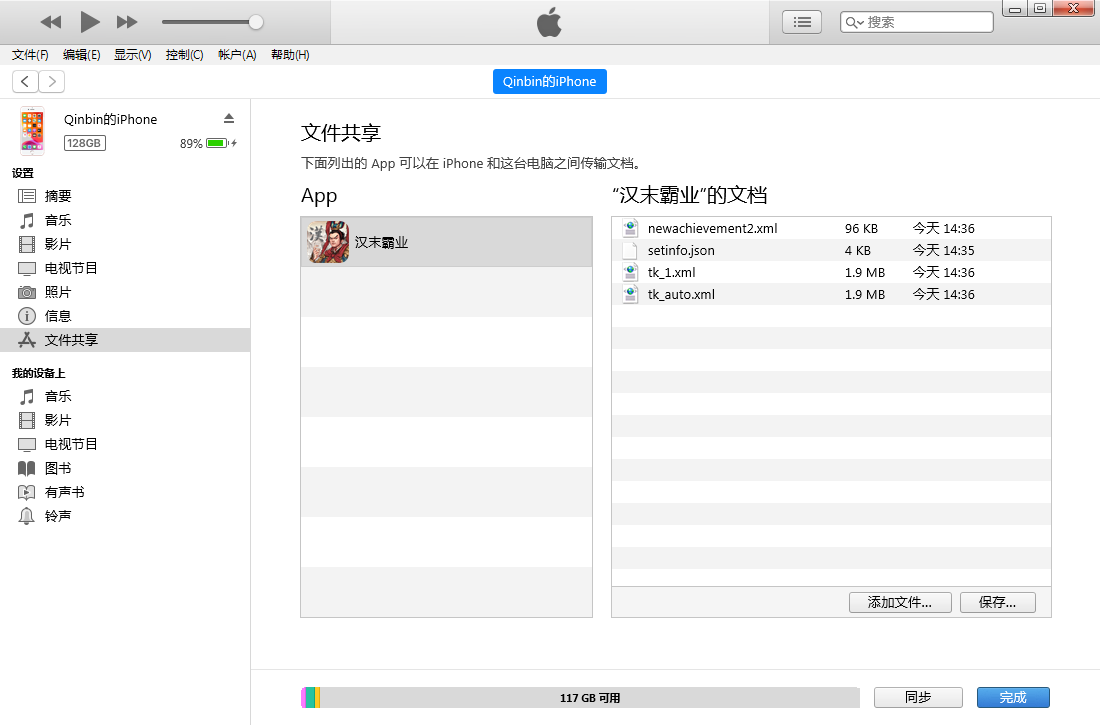Open 信息 info settings
This screenshot has height=725, width=1100.
point(125,316)
